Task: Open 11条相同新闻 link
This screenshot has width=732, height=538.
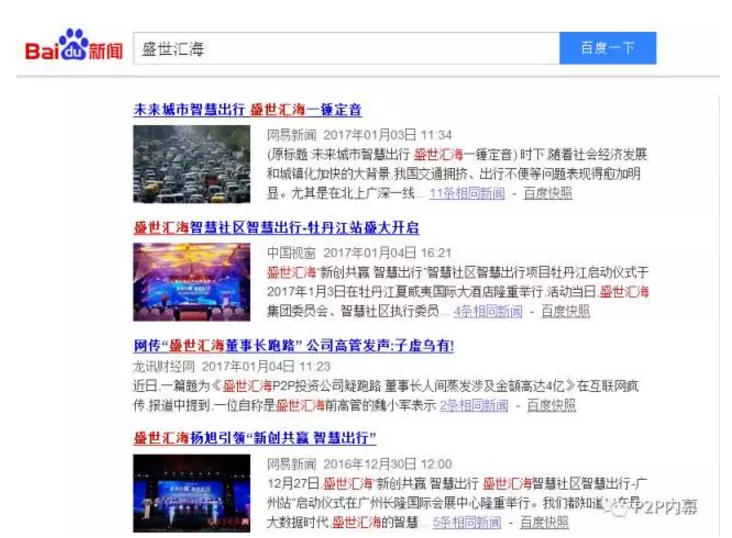Action: [467, 193]
